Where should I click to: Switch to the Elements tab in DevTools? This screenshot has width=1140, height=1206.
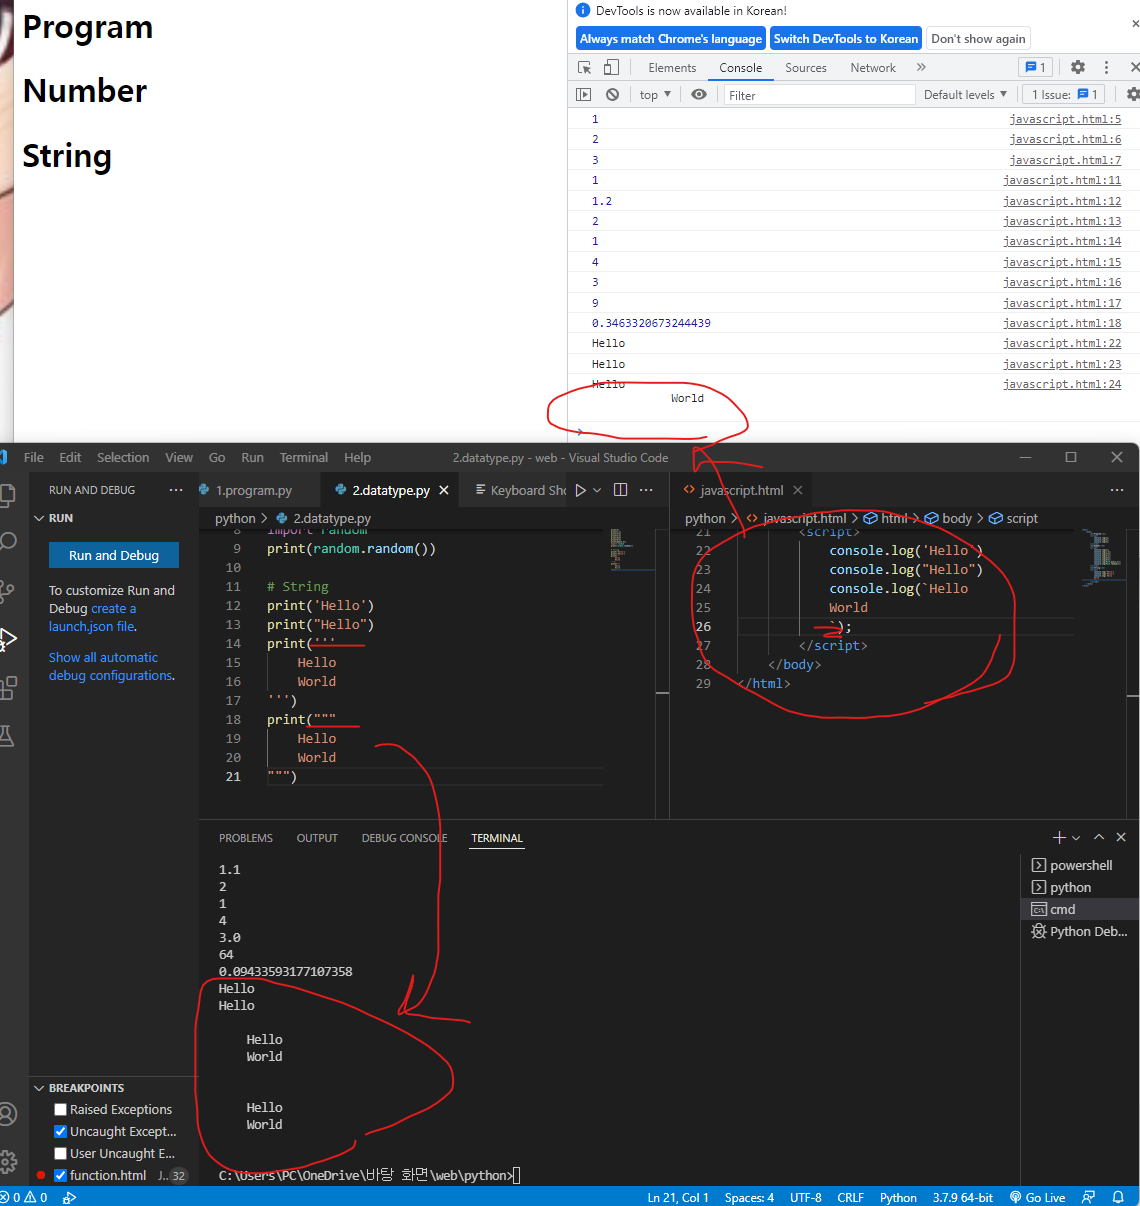(x=672, y=67)
